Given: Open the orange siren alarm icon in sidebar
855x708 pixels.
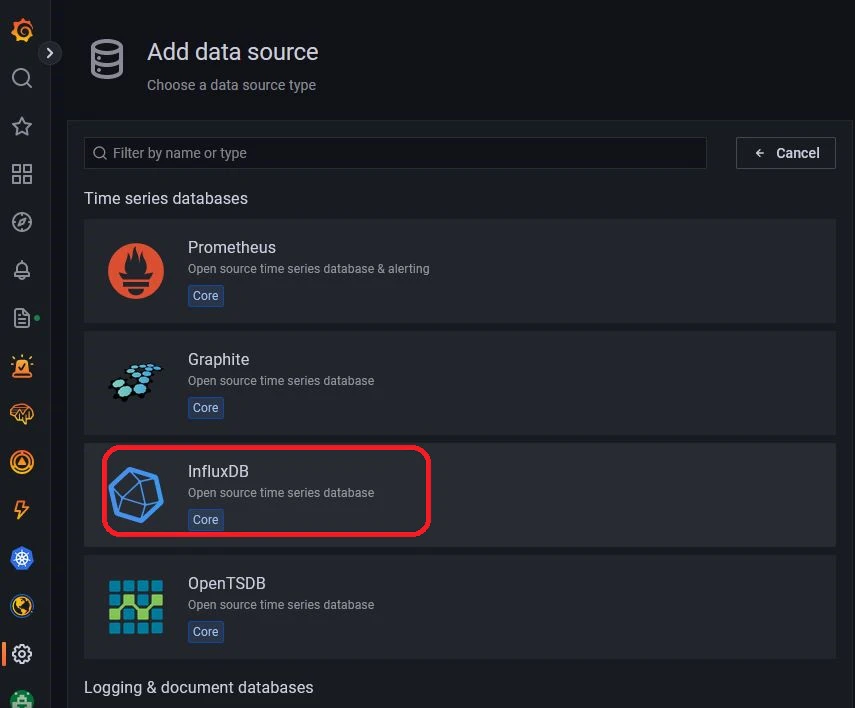Looking at the screenshot, I should 22,366.
